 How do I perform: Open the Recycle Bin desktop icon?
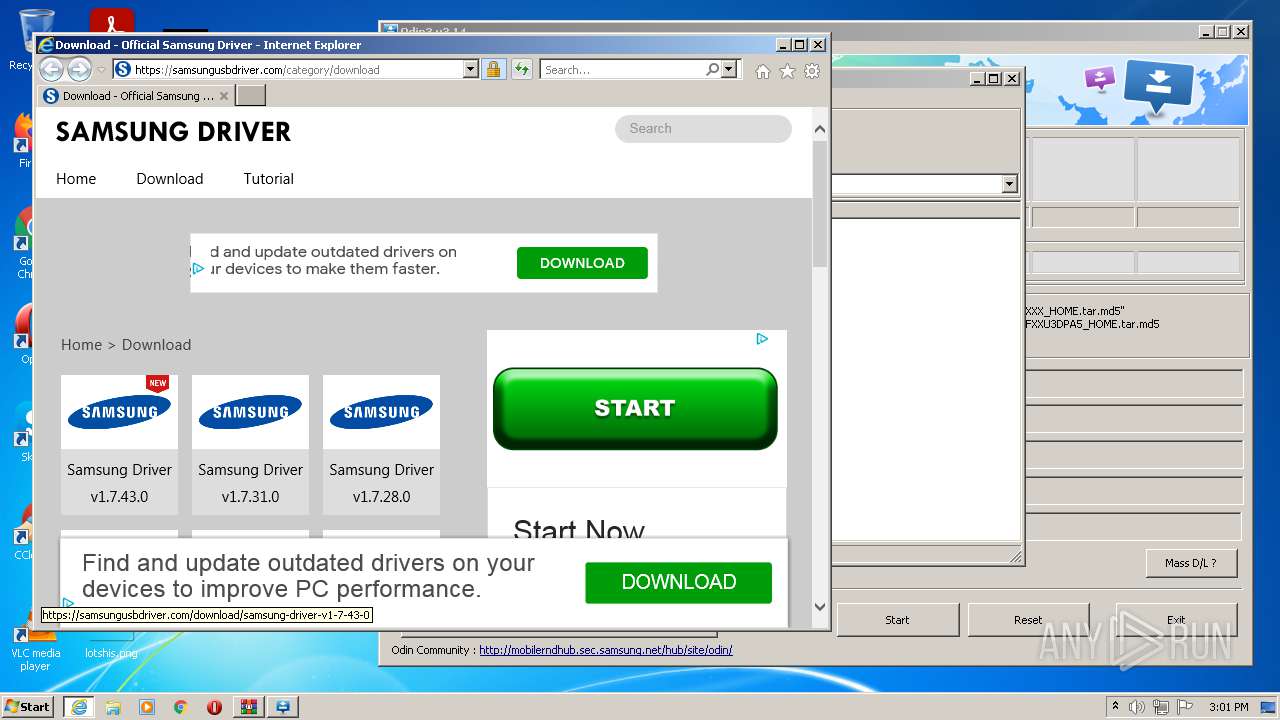coord(22,38)
